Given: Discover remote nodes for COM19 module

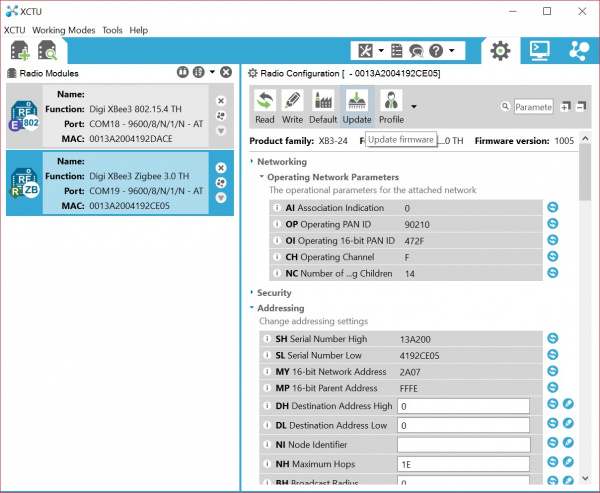Looking at the screenshot, I should [x=221, y=183].
